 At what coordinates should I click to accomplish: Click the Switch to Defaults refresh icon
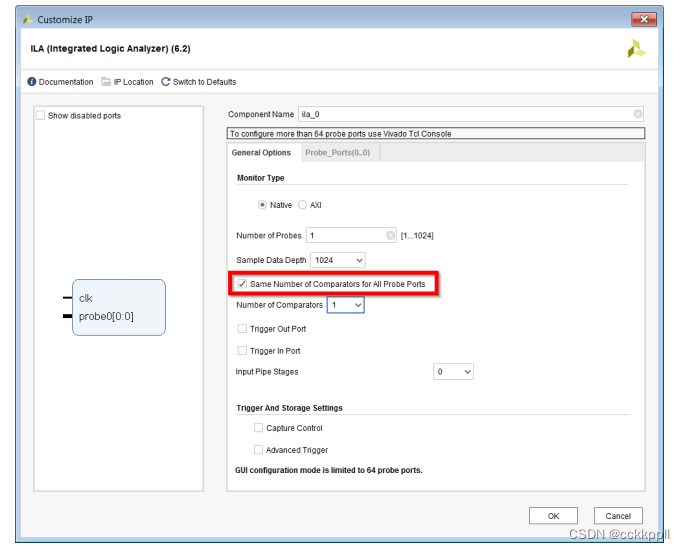[166, 82]
